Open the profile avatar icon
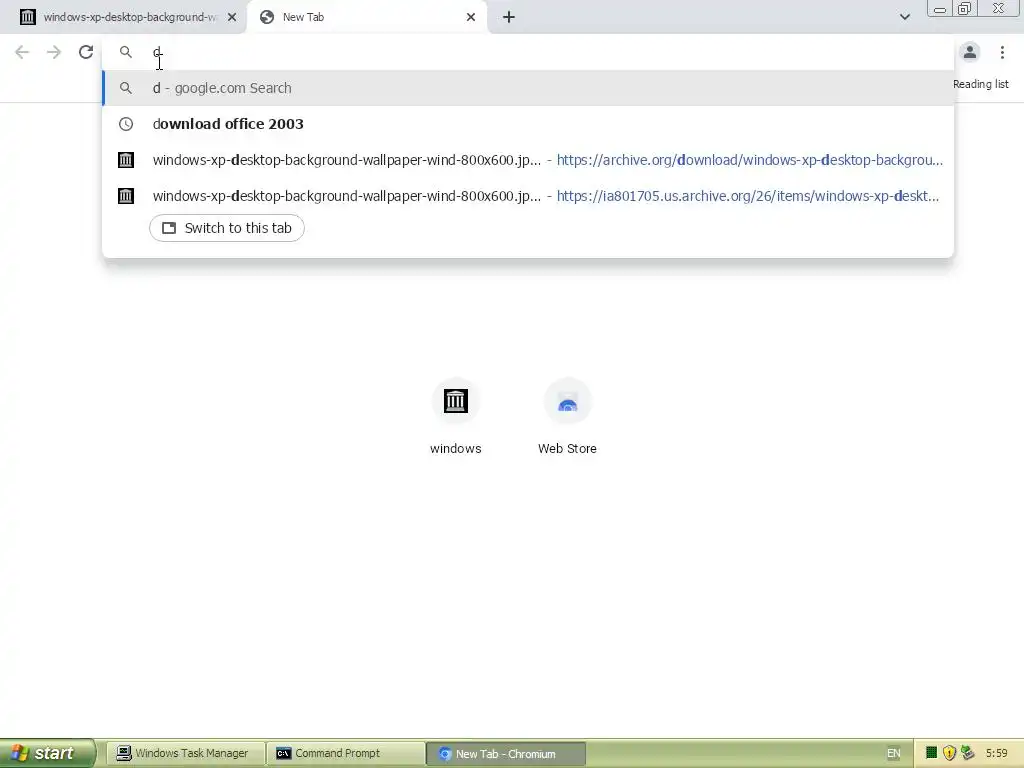1024x768 pixels. (x=970, y=52)
